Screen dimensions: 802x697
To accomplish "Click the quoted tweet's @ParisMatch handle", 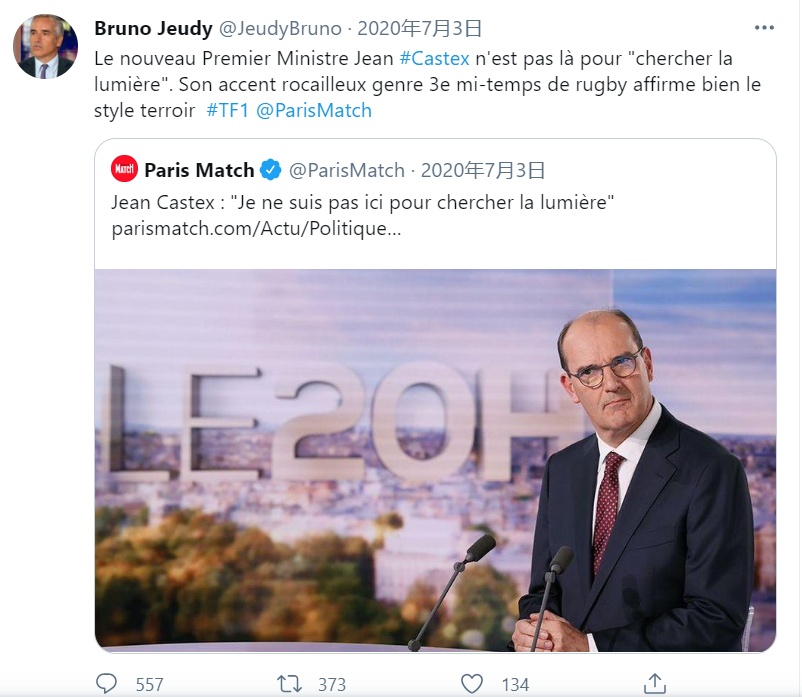I will 347,169.
